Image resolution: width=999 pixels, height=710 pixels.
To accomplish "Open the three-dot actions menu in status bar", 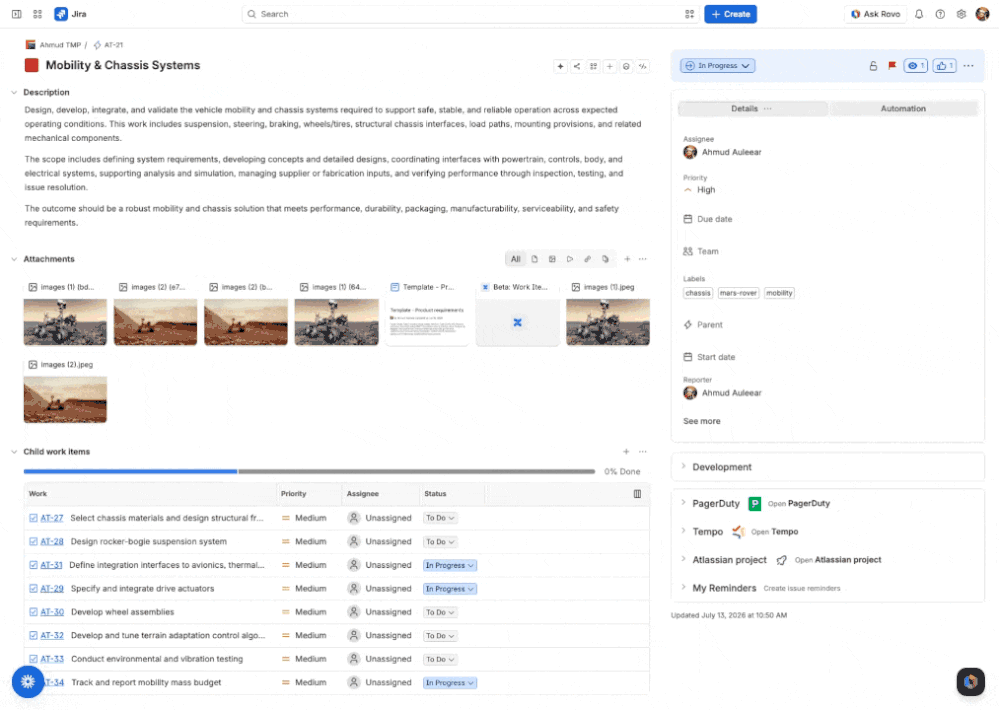I will click(x=968, y=66).
